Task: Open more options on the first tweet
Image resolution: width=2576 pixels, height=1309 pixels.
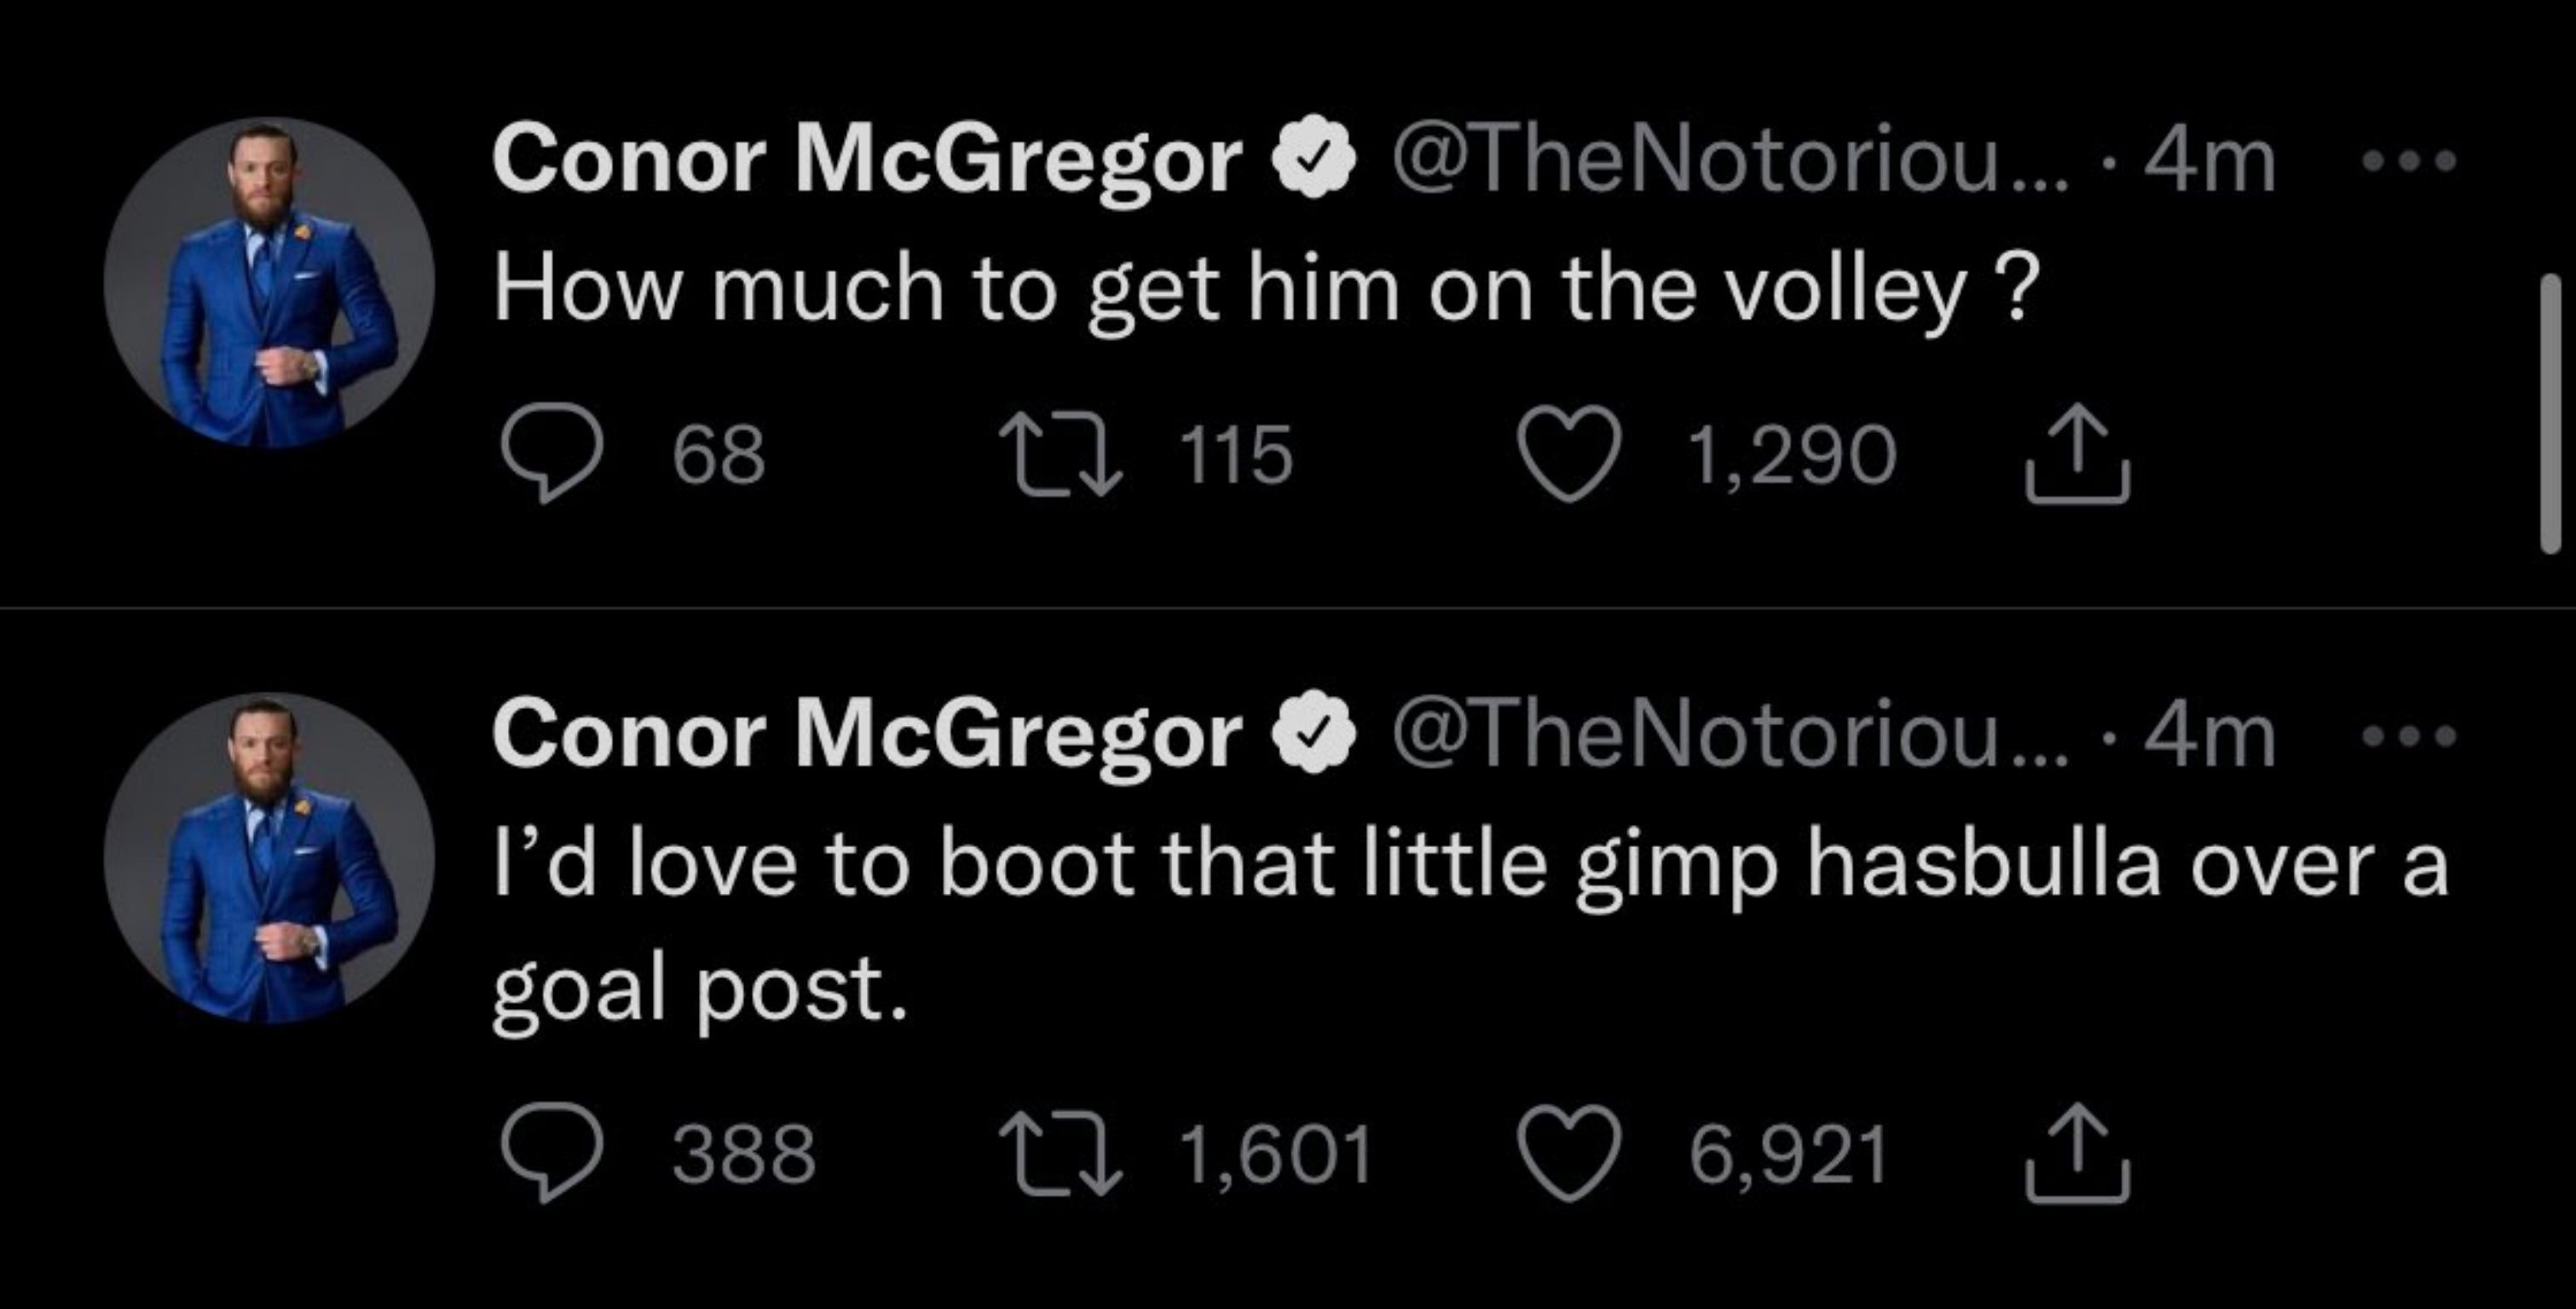Action: tap(2408, 161)
